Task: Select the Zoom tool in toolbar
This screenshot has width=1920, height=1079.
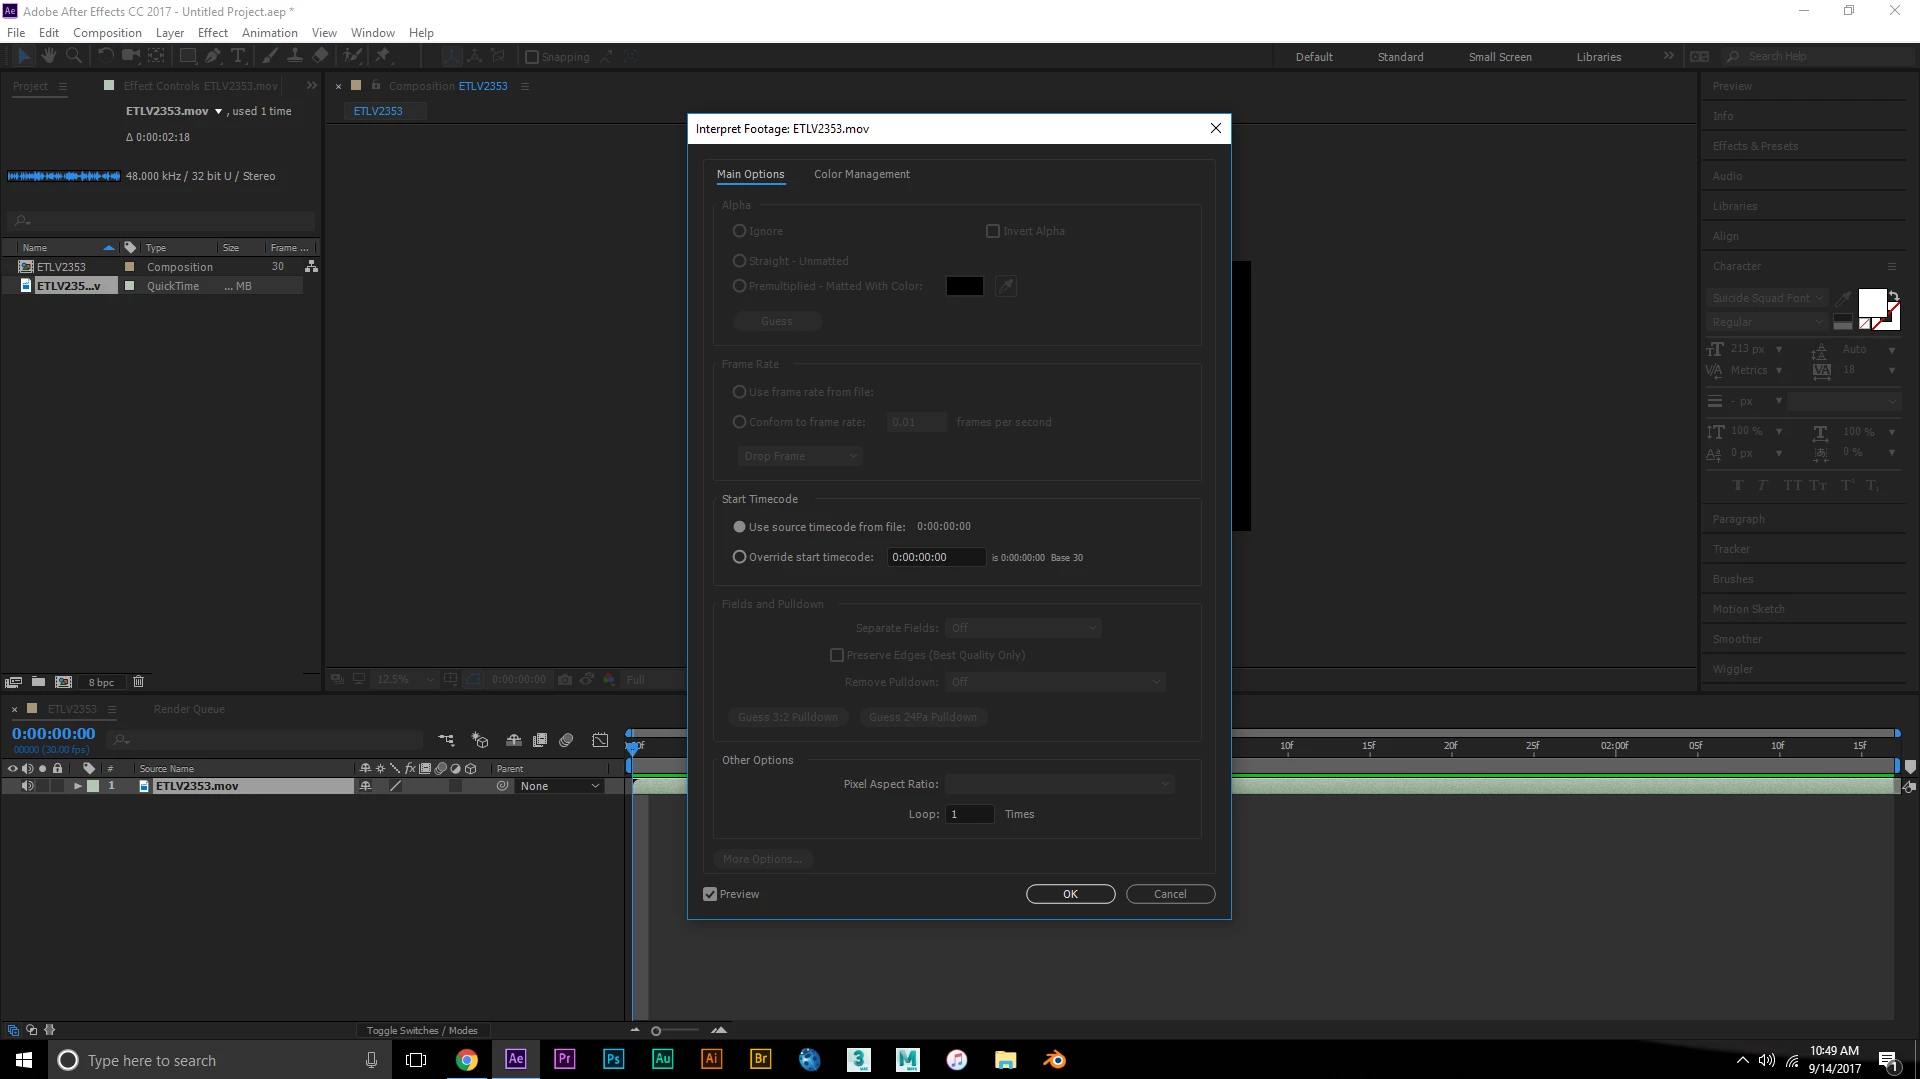Action: point(73,56)
